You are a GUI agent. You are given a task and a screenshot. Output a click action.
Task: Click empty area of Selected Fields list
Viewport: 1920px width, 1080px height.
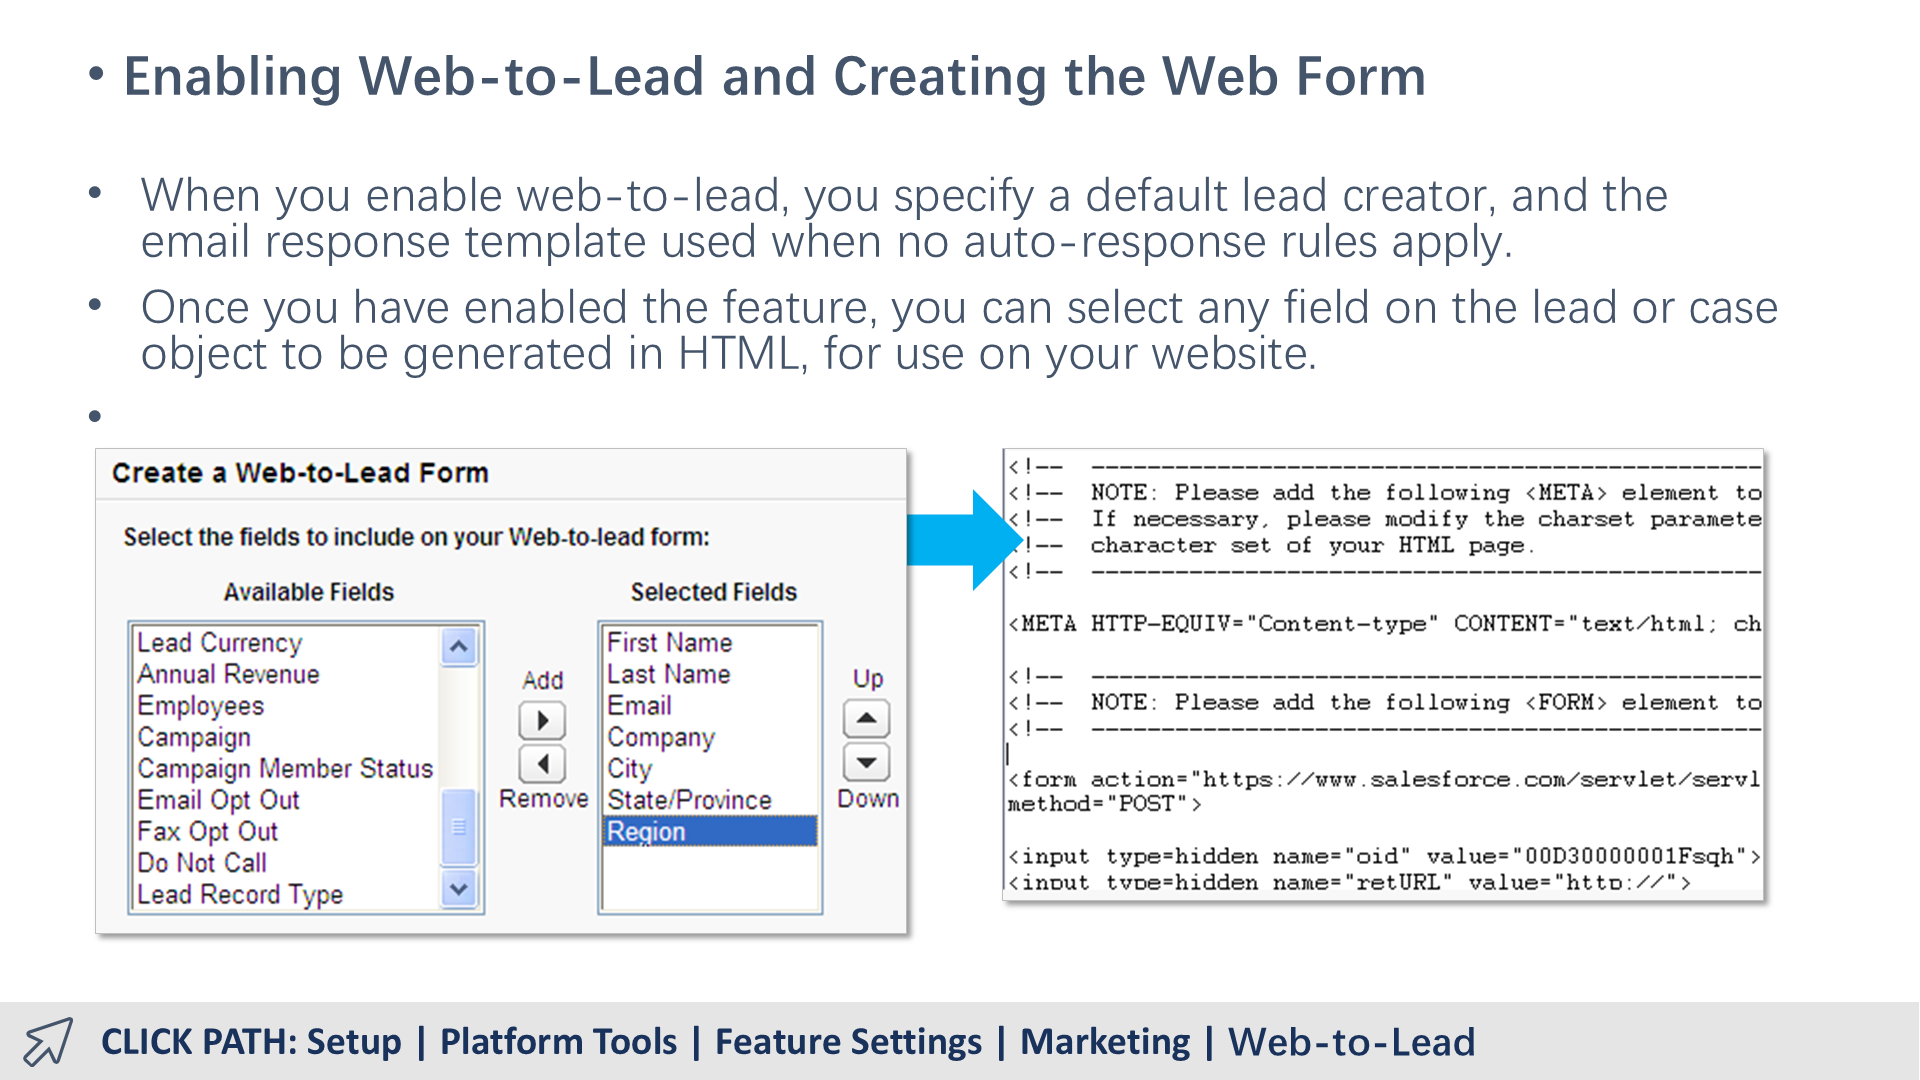click(710, 878)
